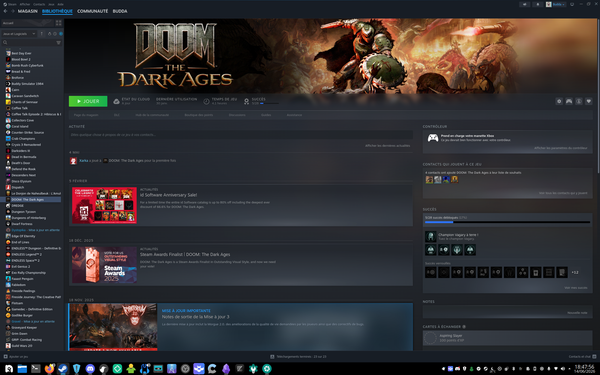Open the BUDDA profile tab
Viewport: 600px width, 375px height.
click(120, 11)
